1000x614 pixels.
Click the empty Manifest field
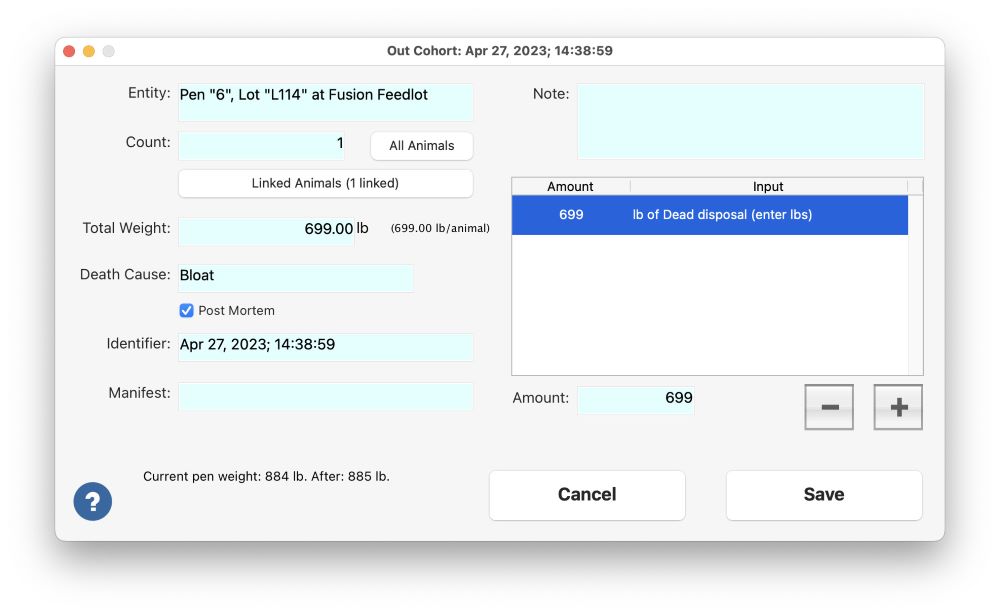click(326, 395)
